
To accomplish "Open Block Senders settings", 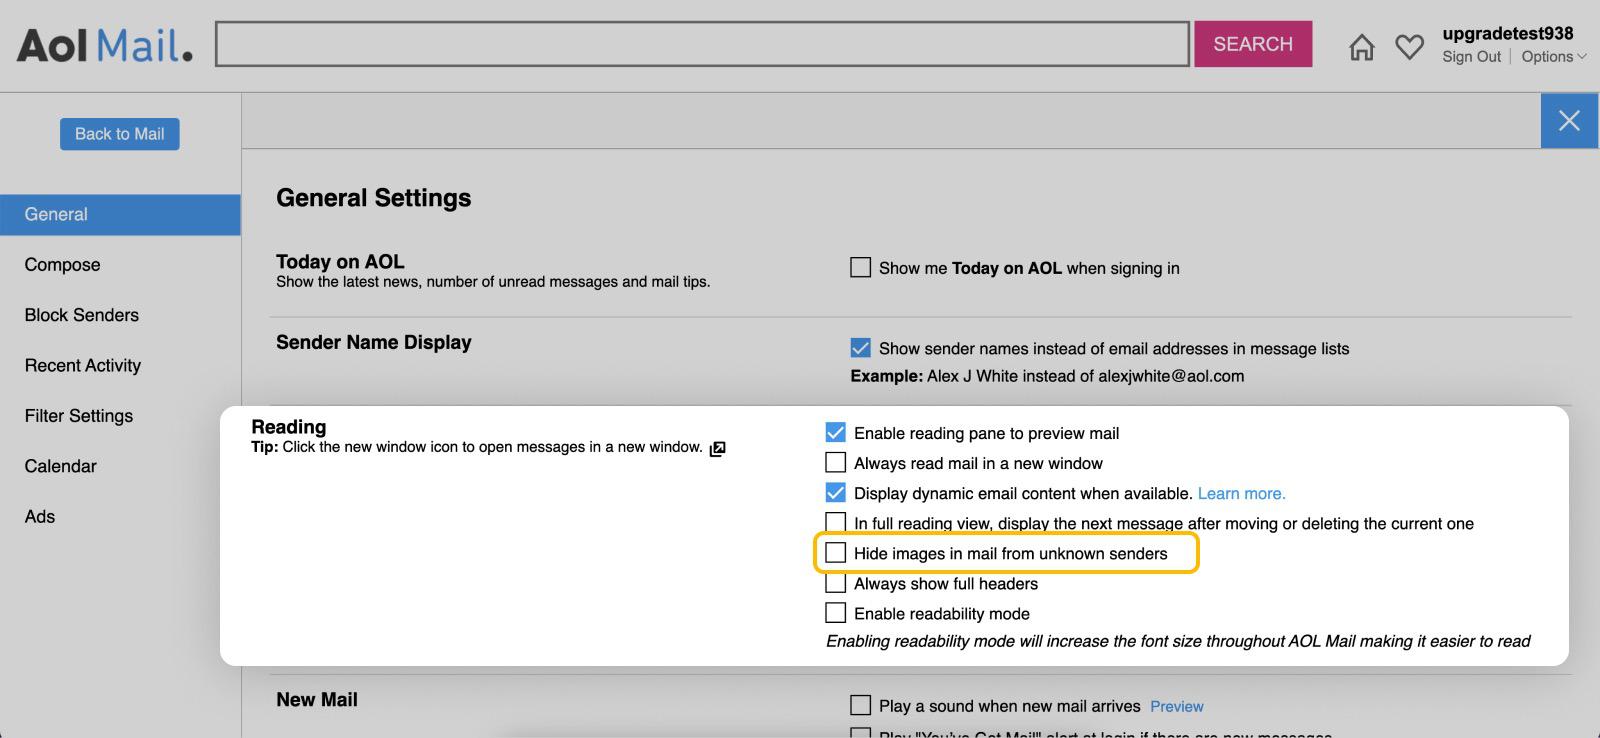I will click(x=82, y=315).
